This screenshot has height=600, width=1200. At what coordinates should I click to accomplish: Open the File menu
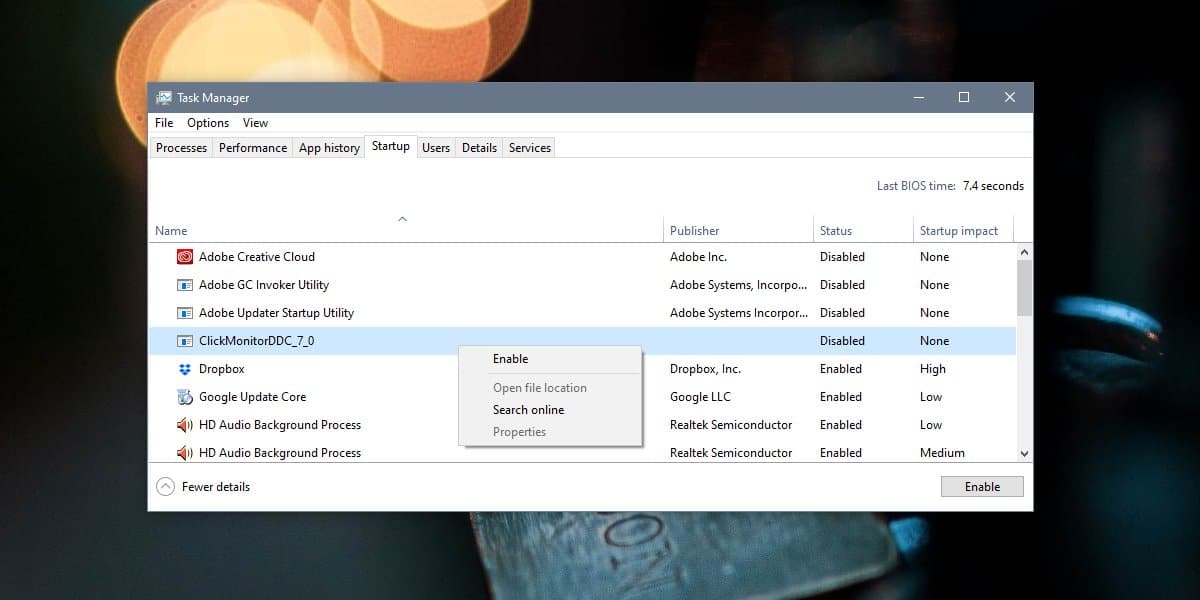tap(164, 123)
